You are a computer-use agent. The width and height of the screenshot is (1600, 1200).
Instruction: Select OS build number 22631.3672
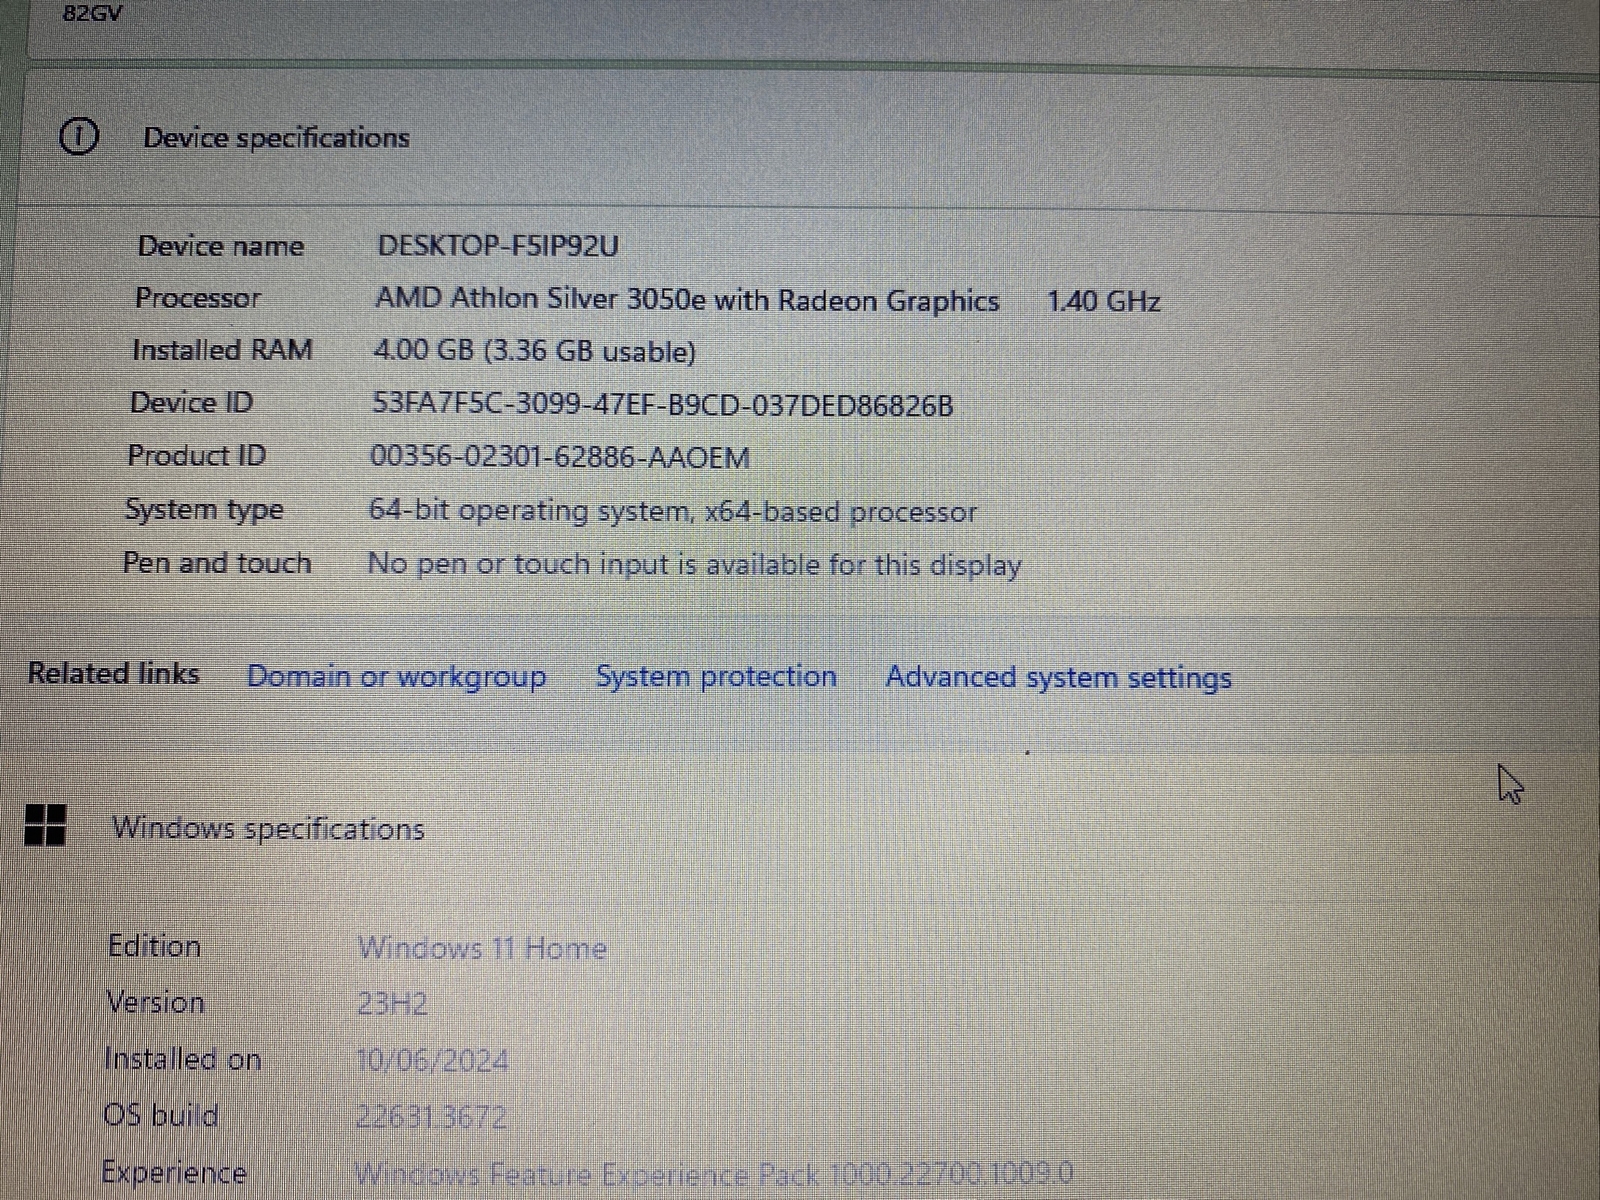431,1116
